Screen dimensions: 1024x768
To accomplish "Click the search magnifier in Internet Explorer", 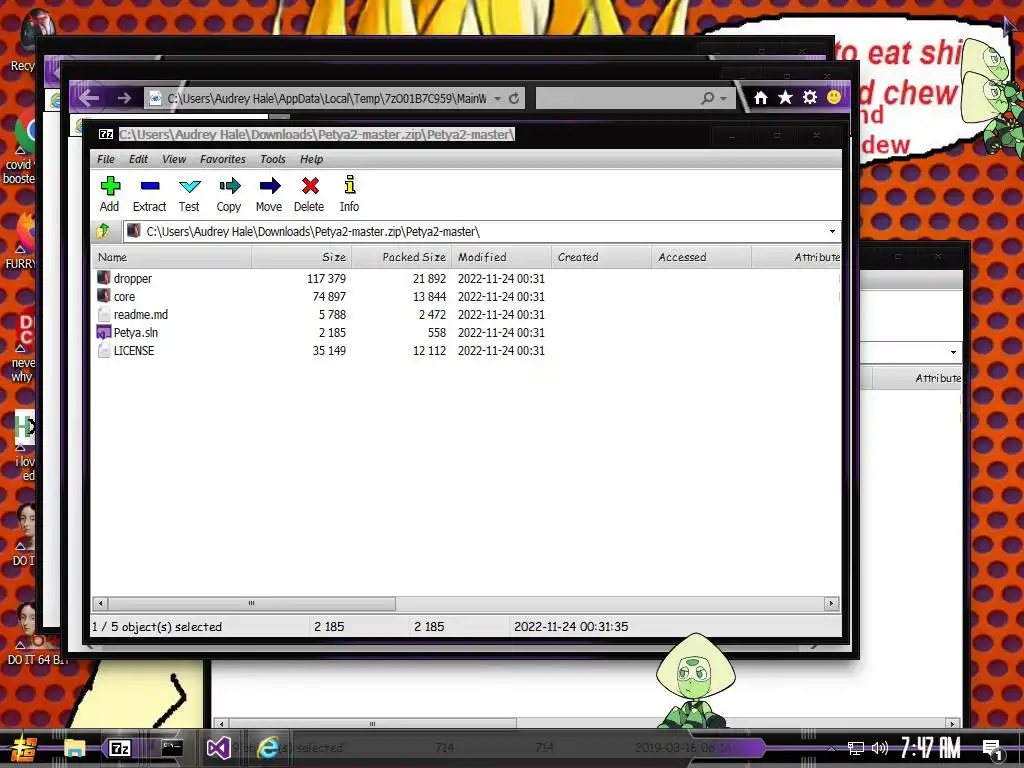I will (x=707, y=98).
